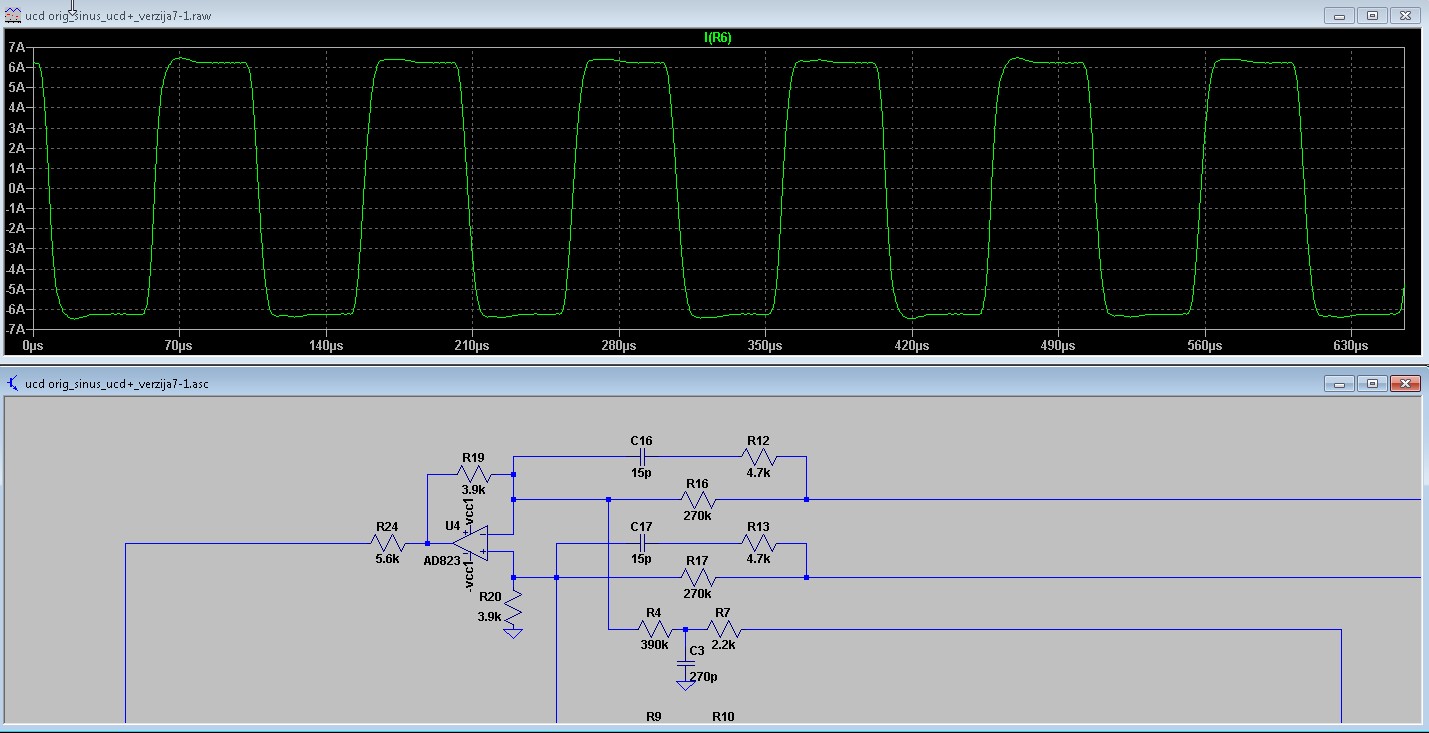The image size is (1429, 733).
Task: Click the 490µs label on time axis
Action: tap(1058, 345)
